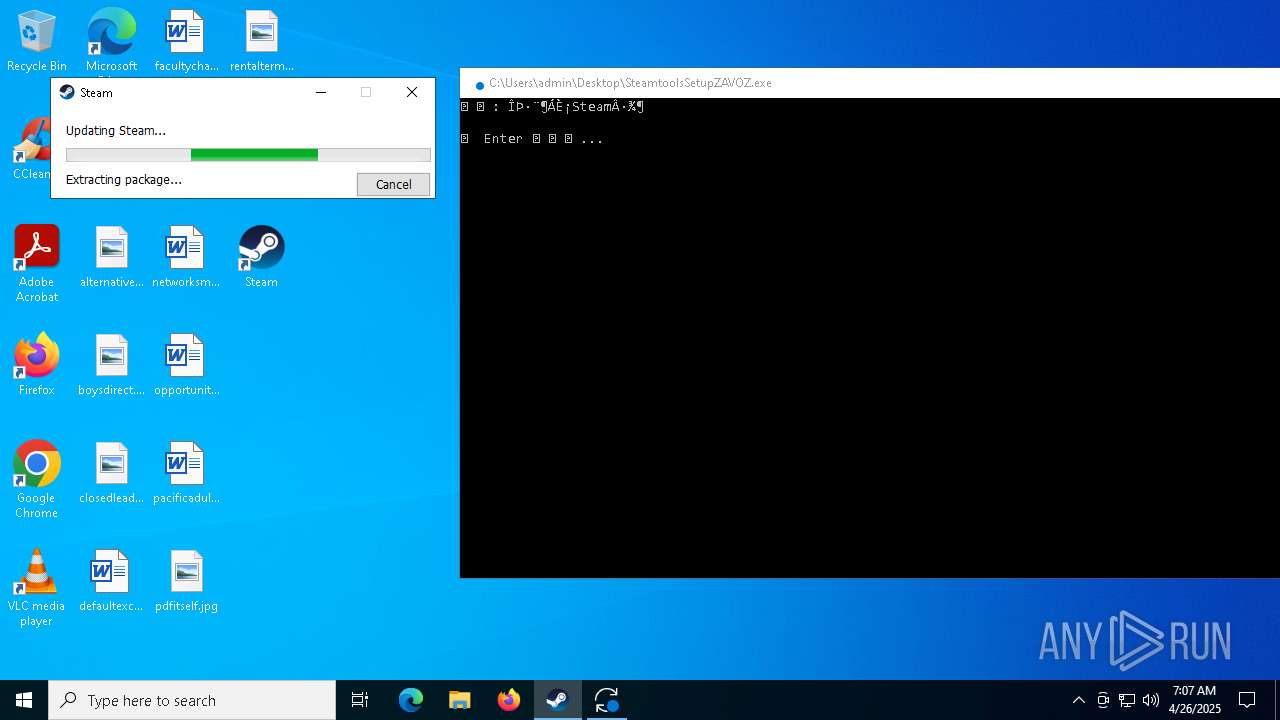Viewport: 1280px width, 720px height.
Task: Launch Firefox desktop shortcut
Action: (37, 366)
